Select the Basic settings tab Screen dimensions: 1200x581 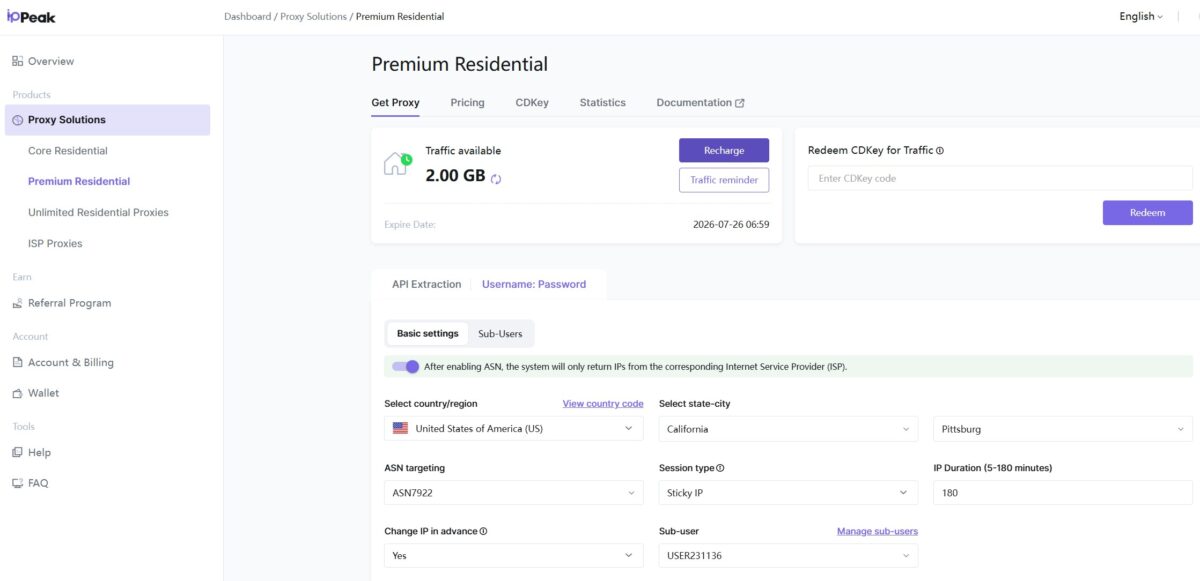click(427, 334)
